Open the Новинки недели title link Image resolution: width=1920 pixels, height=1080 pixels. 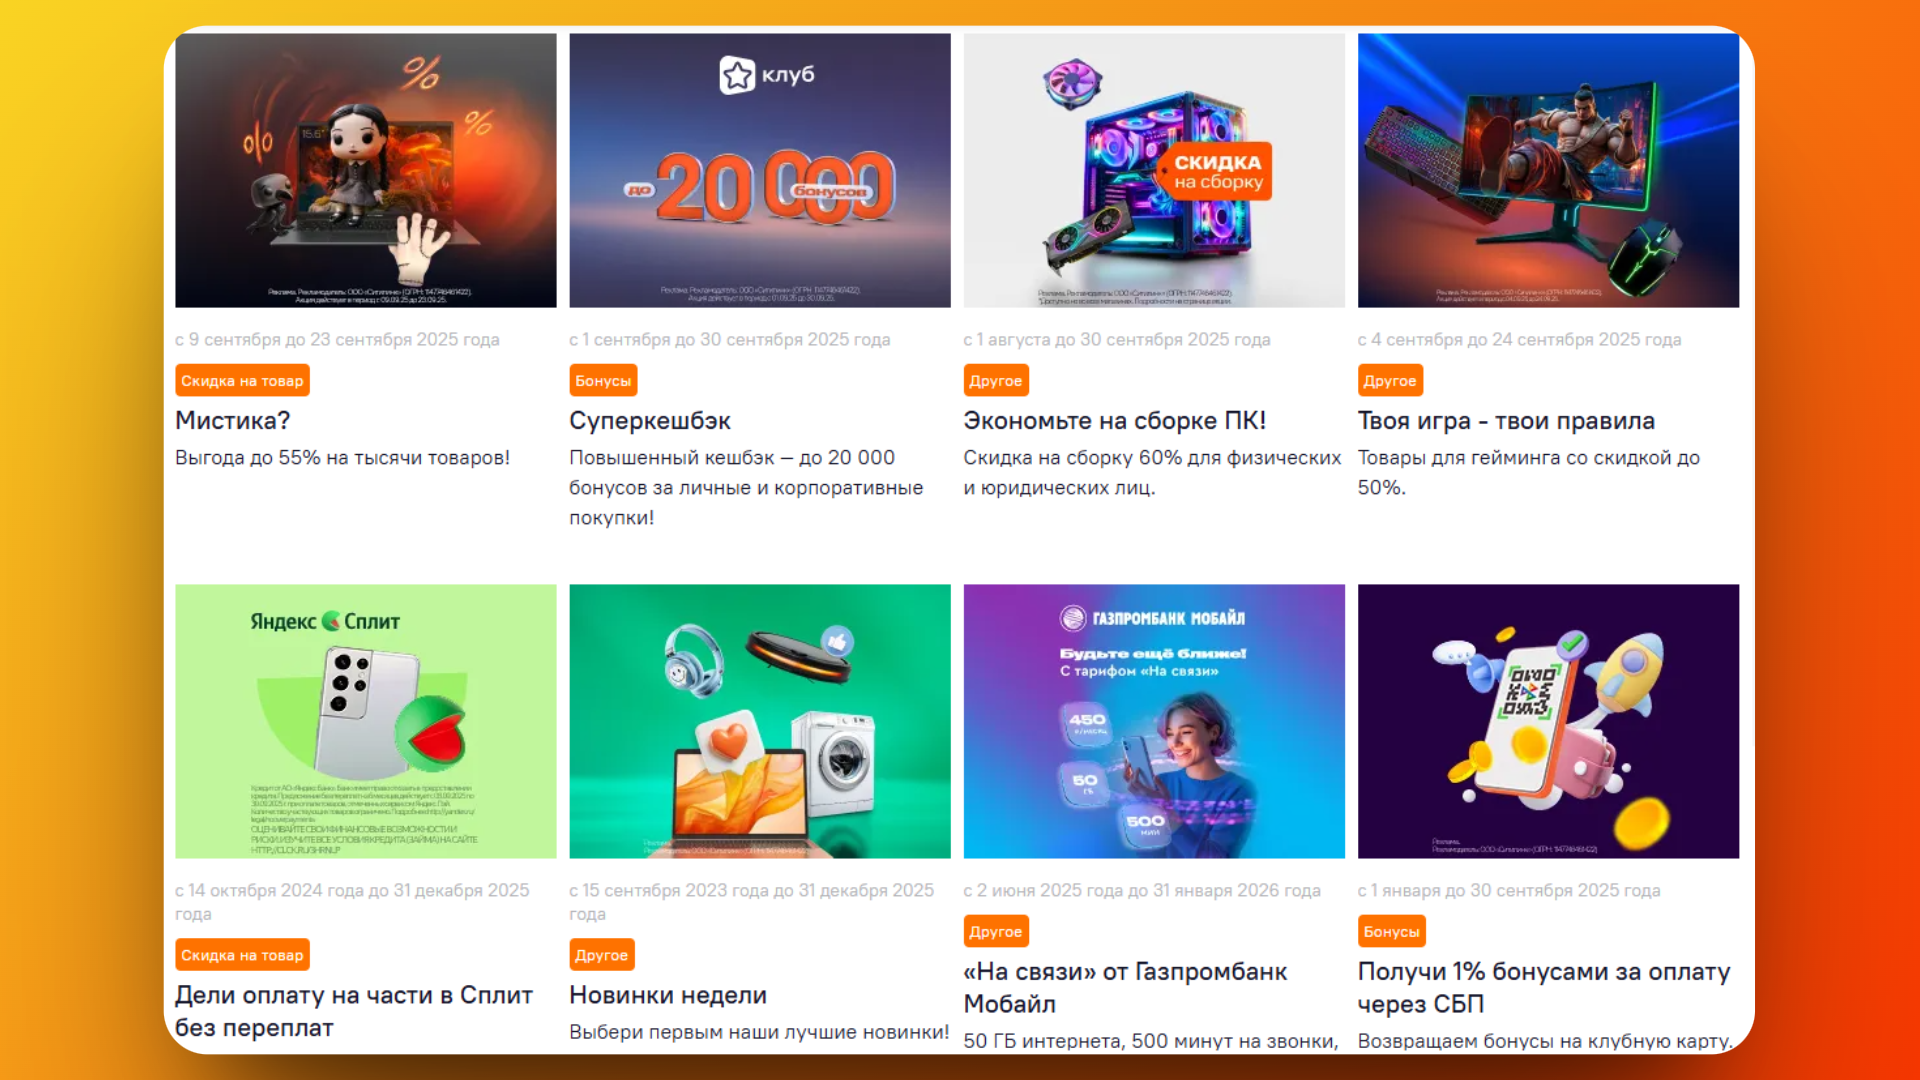pos(668,995)
